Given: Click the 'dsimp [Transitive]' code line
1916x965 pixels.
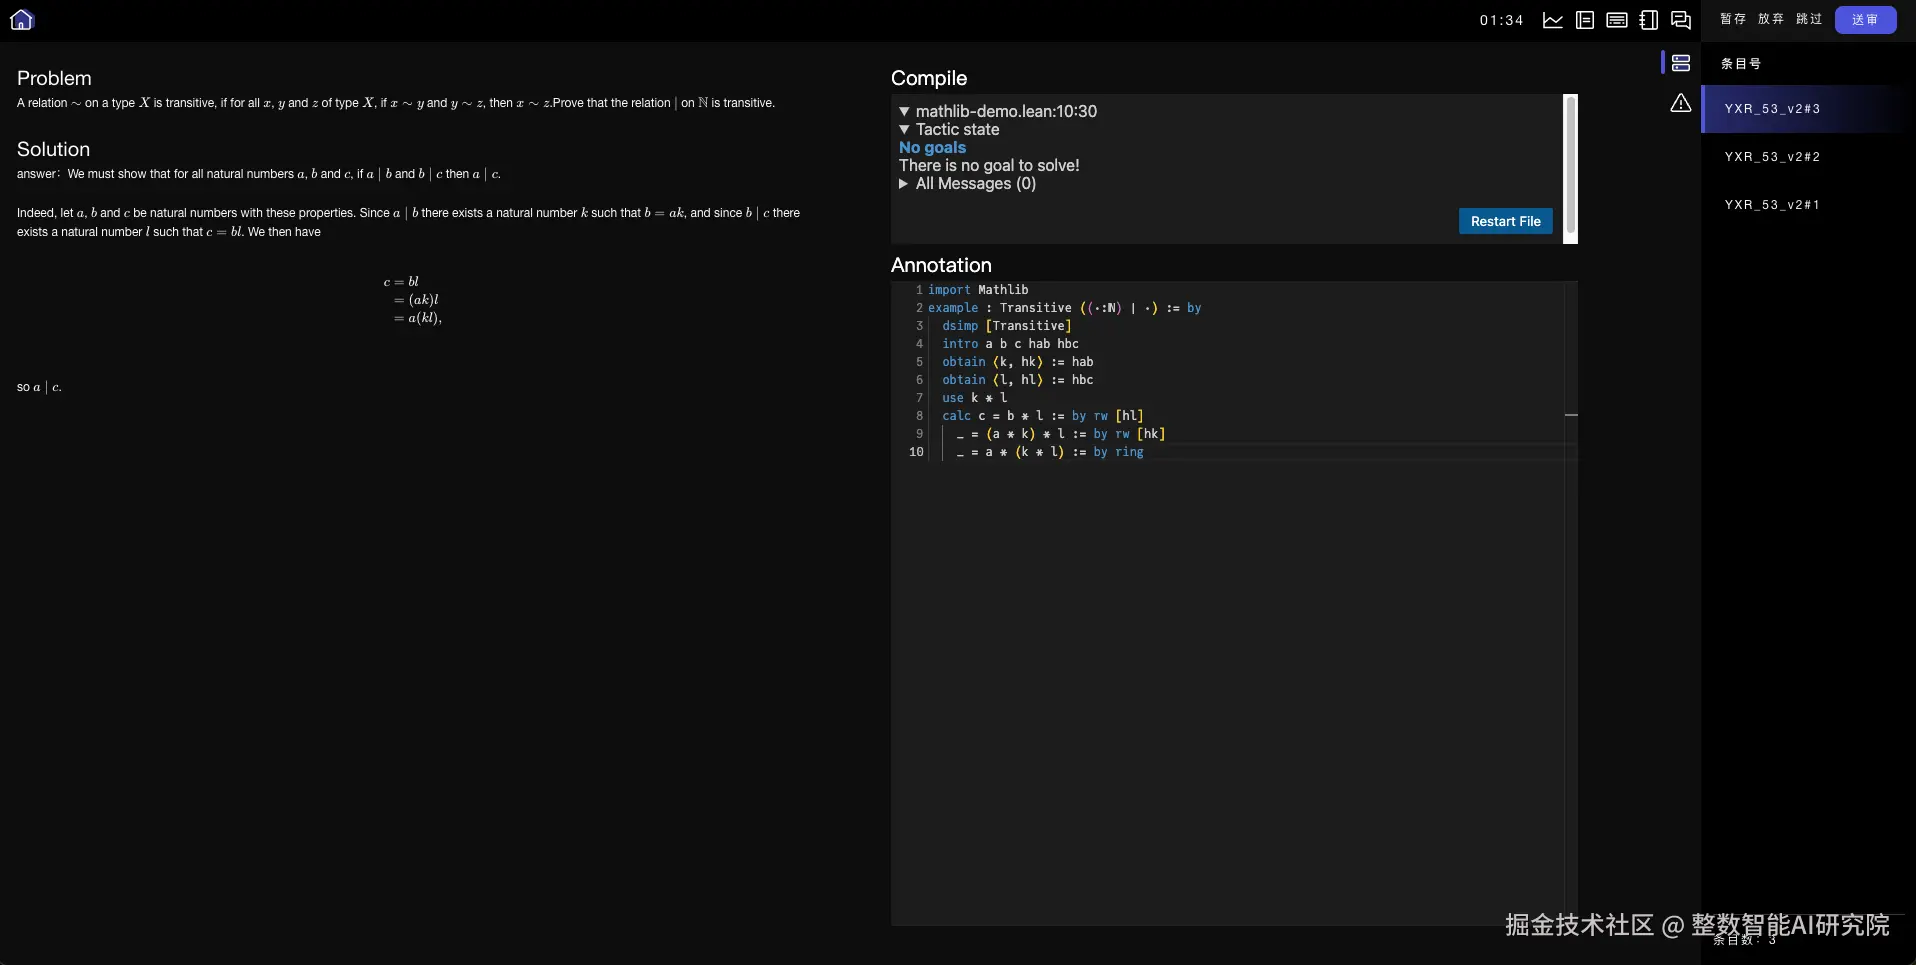Looking at the screenshot, I should tap(1006, 326).
